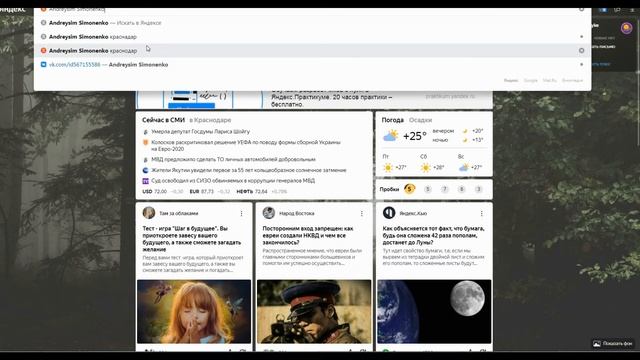Click the VK favicon in the suggestions list
640x360 pixels.
(43, 64)
